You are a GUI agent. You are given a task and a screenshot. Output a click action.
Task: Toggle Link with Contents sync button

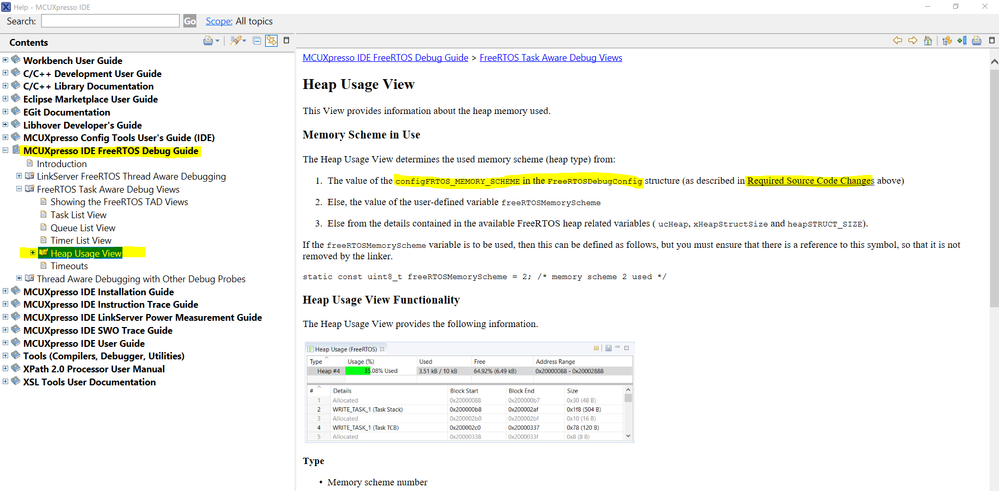pos(272,41)
